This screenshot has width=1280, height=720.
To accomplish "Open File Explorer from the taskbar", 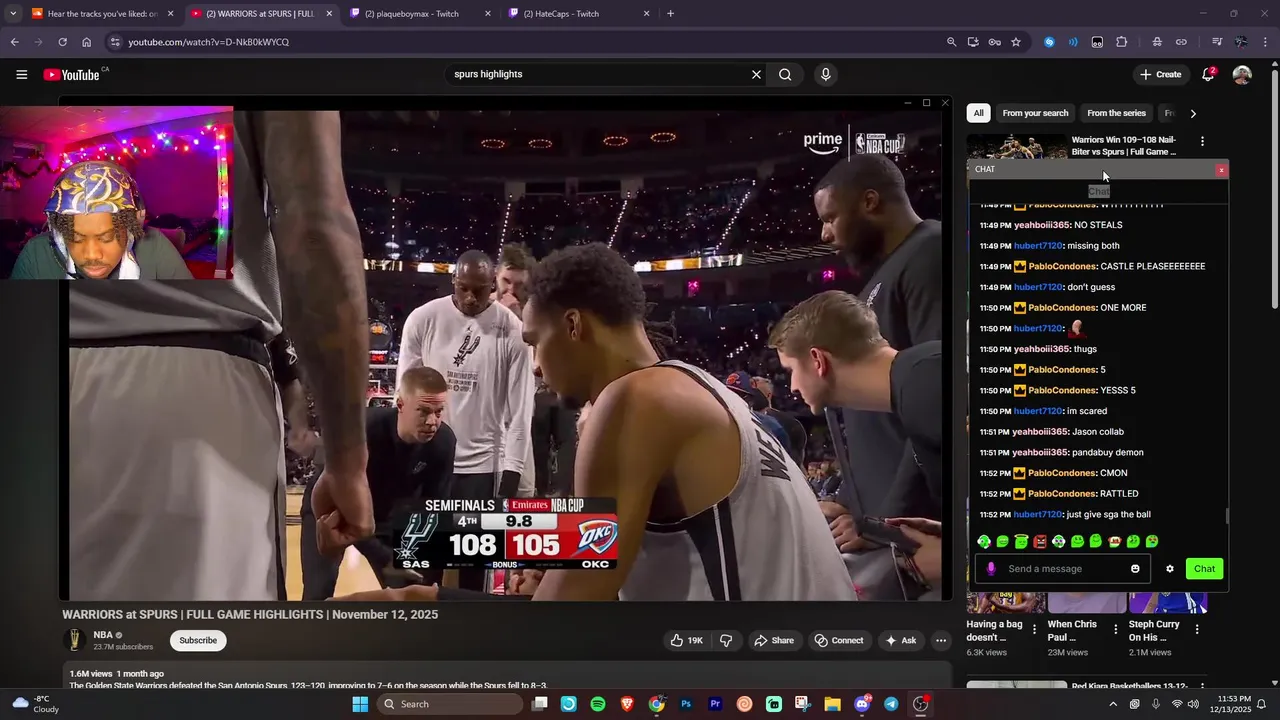I will coord(832,704).
